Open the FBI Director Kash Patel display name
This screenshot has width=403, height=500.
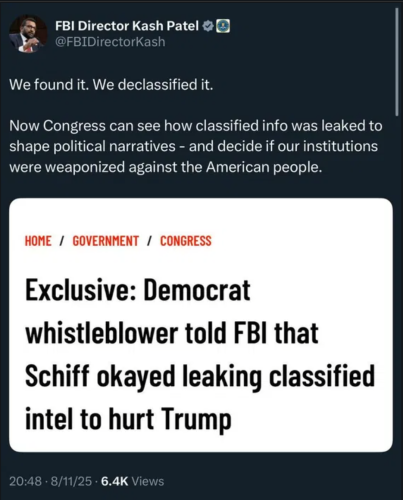tap(127, 26)
